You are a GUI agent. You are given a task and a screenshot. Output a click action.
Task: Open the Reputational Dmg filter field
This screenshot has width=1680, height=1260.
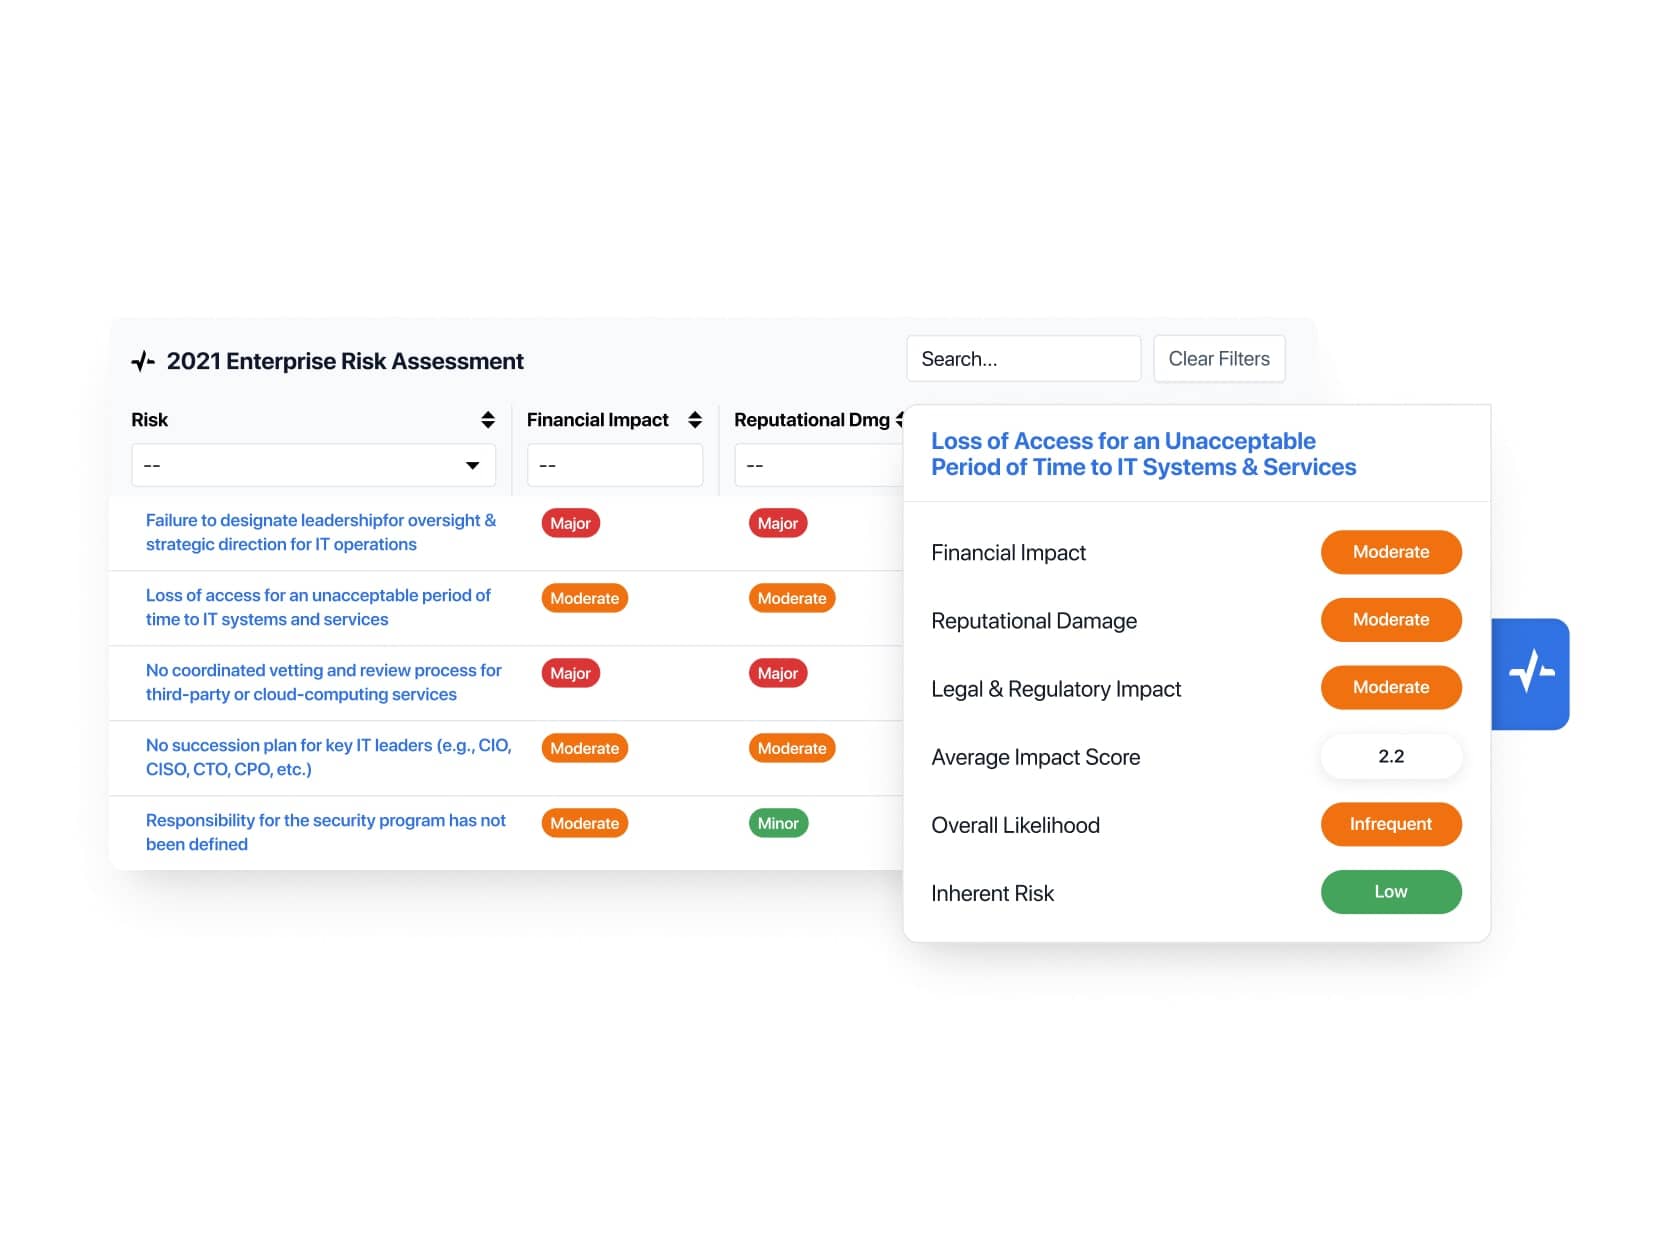(818, 465)
